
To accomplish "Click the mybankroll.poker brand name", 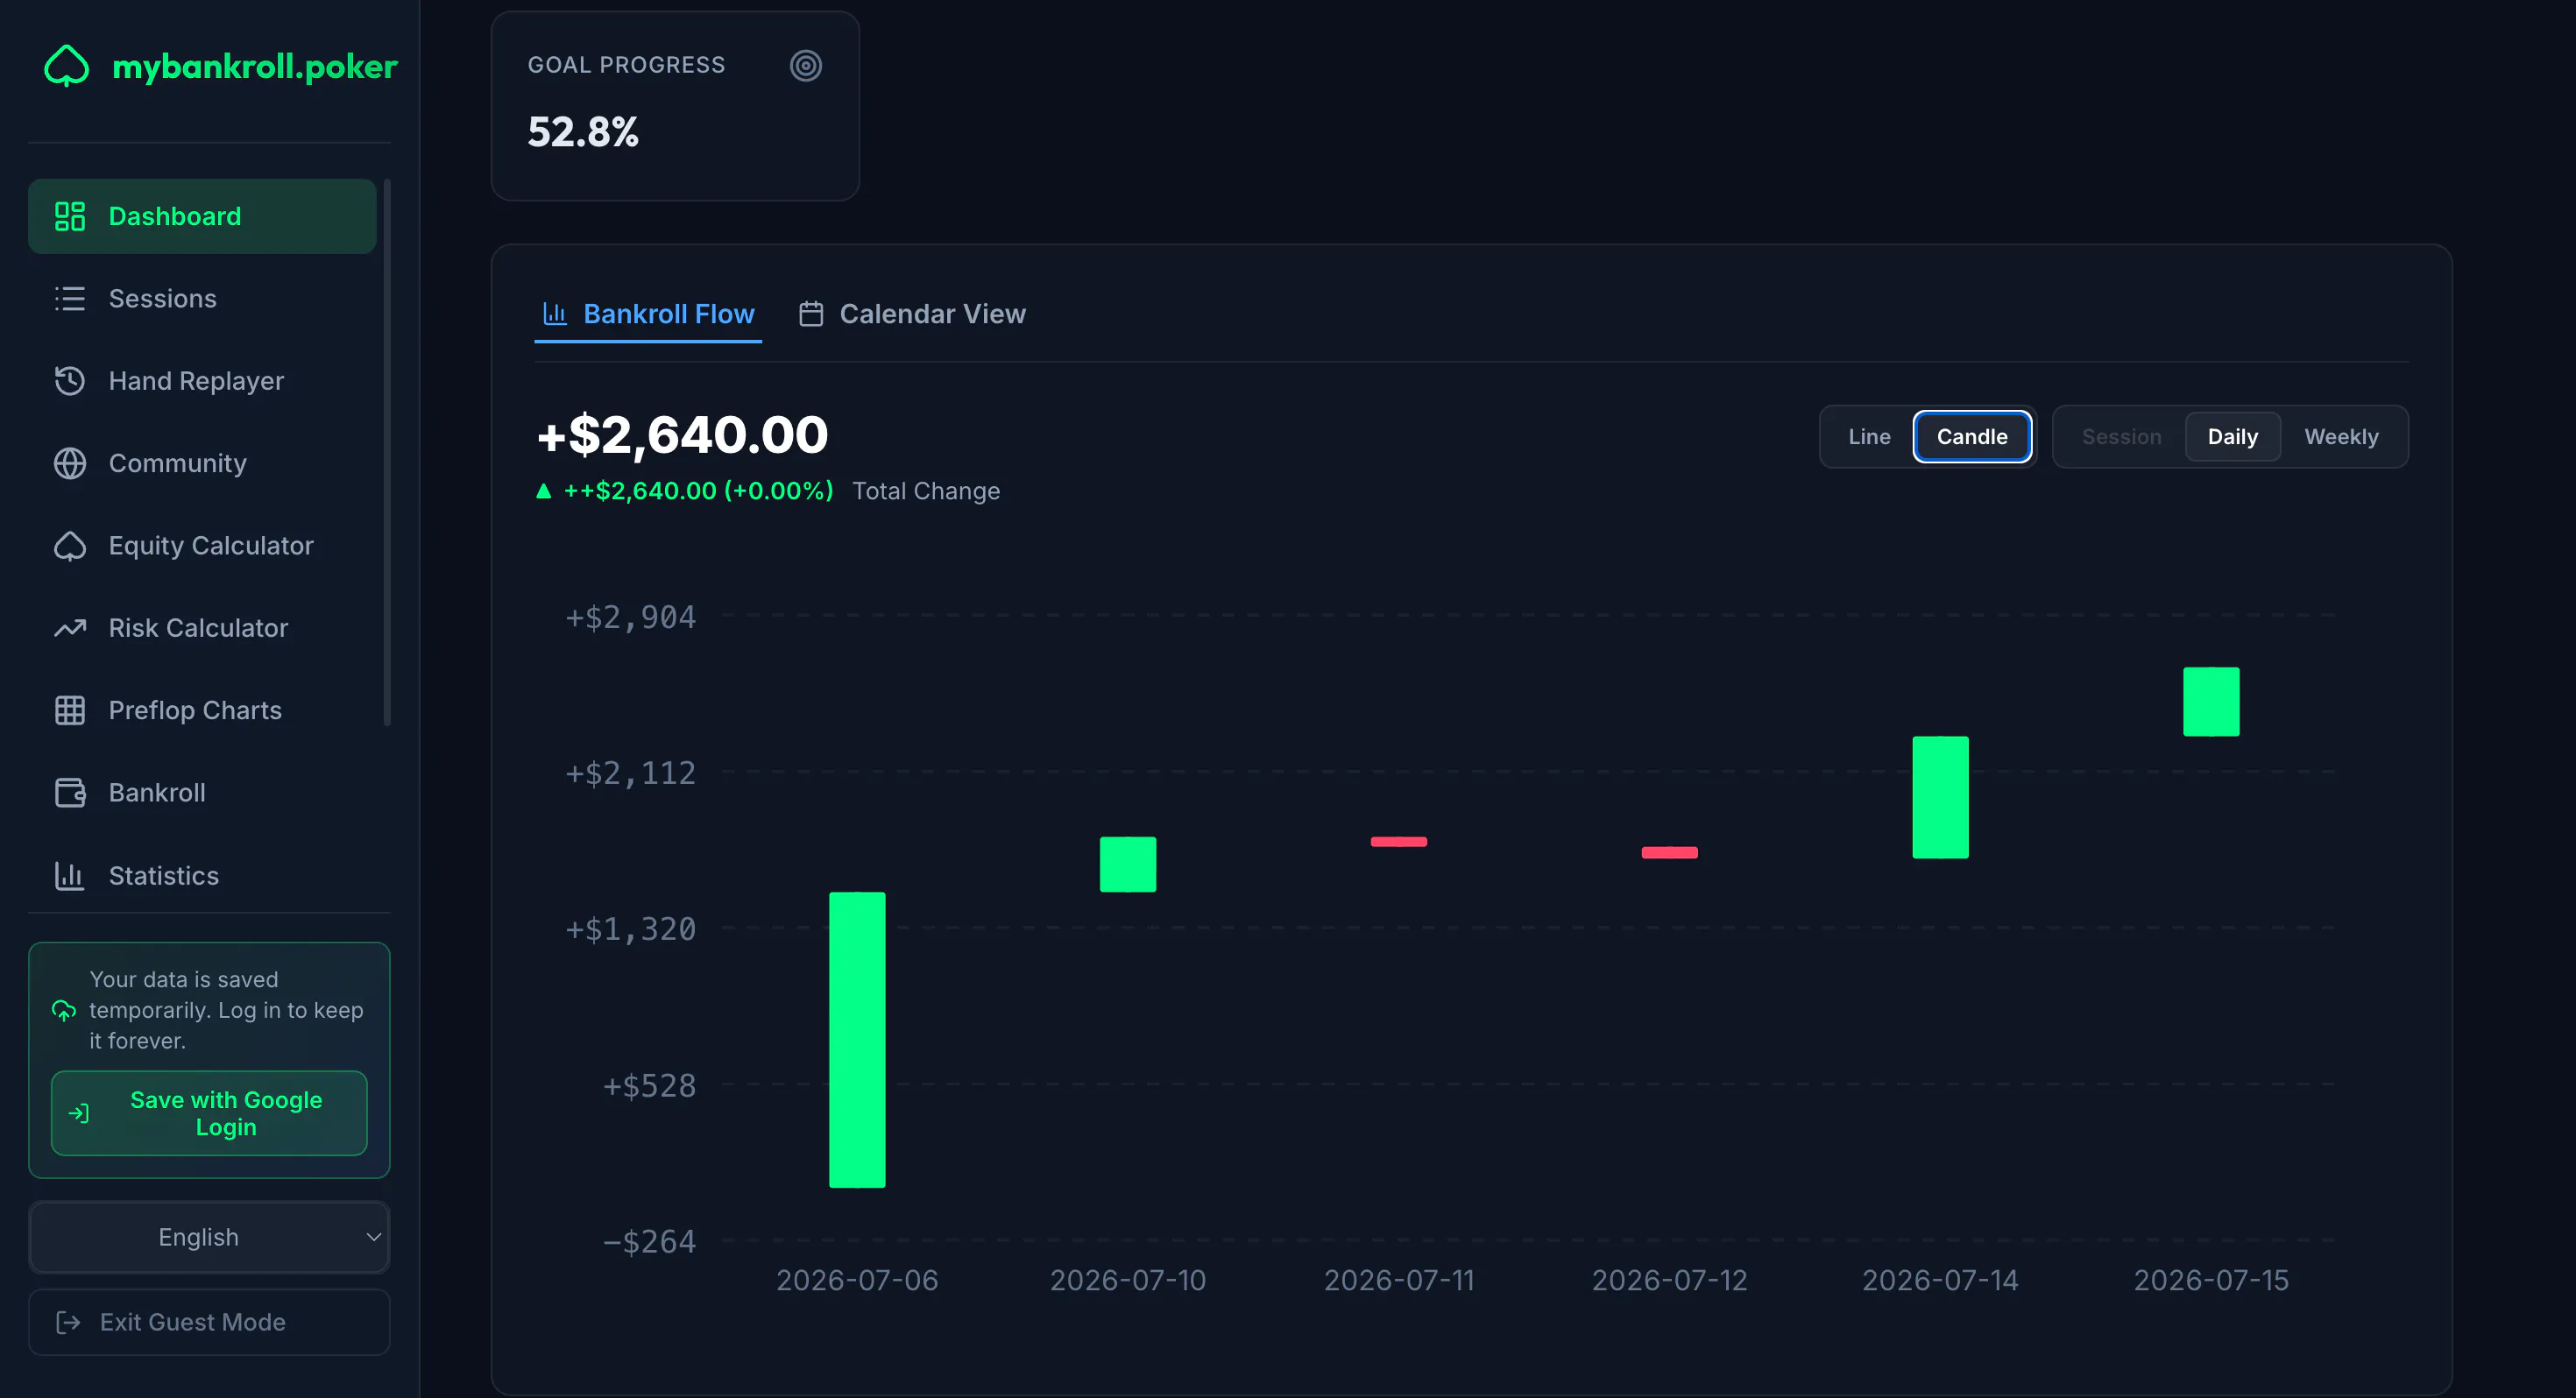I will (x=255, y=66).
